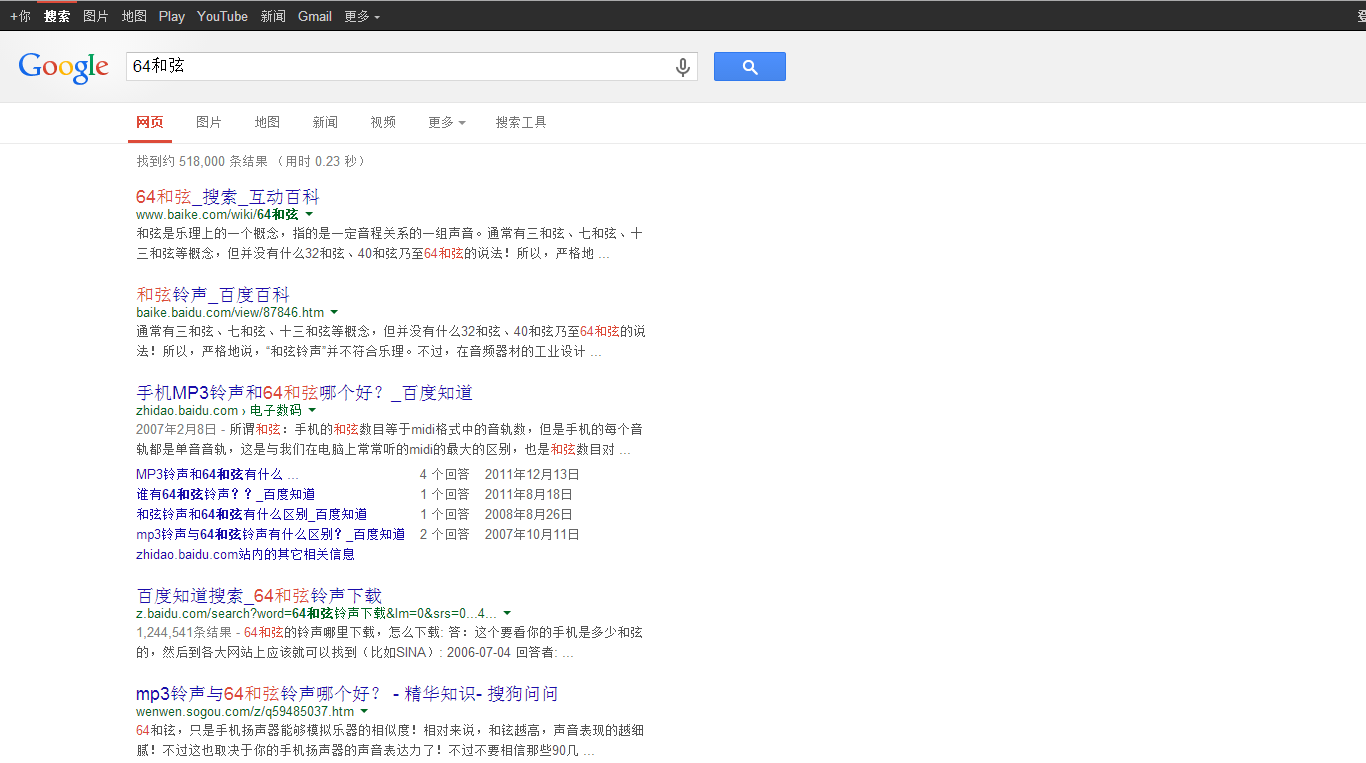Click the URL text wenwen.sogou.com/z/q59485037.htm
This screenshot has width=1366, height=763.
pos(245,712)
